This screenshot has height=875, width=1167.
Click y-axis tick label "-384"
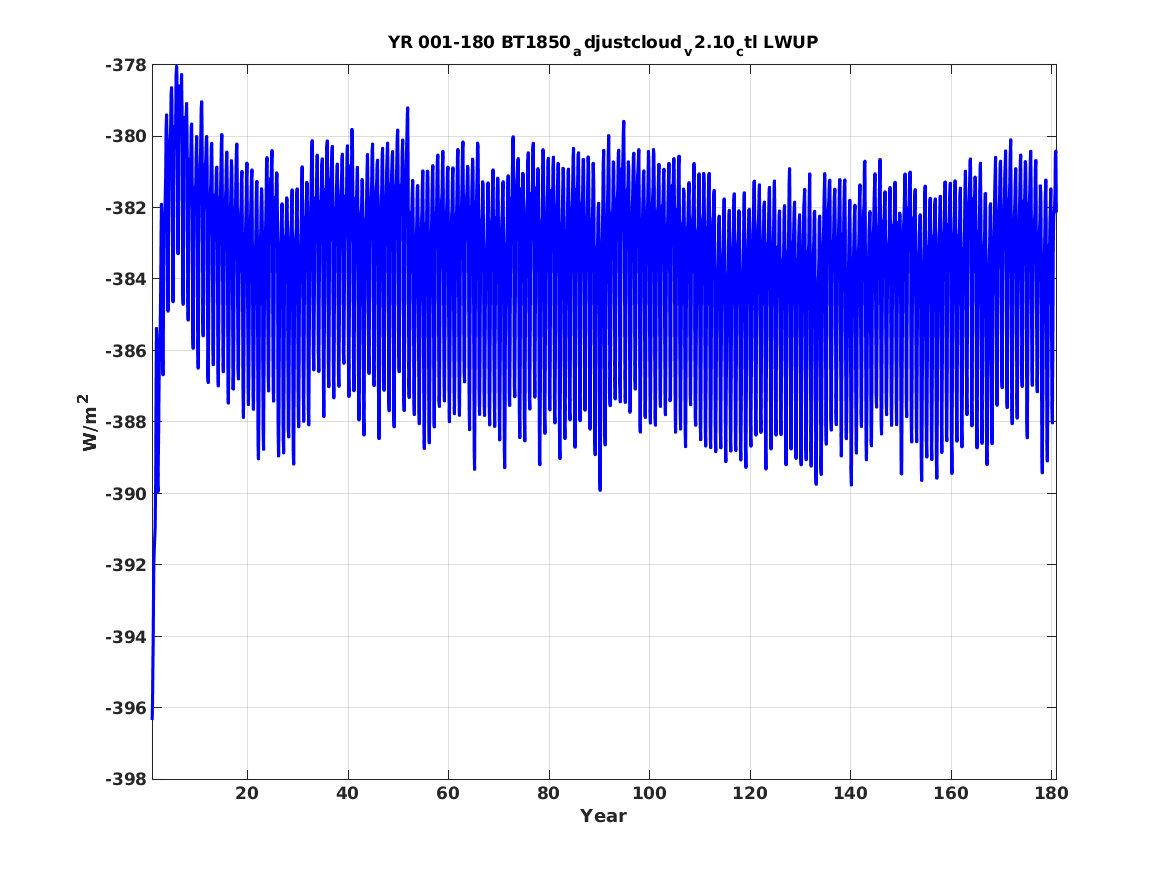click(125, 280)
